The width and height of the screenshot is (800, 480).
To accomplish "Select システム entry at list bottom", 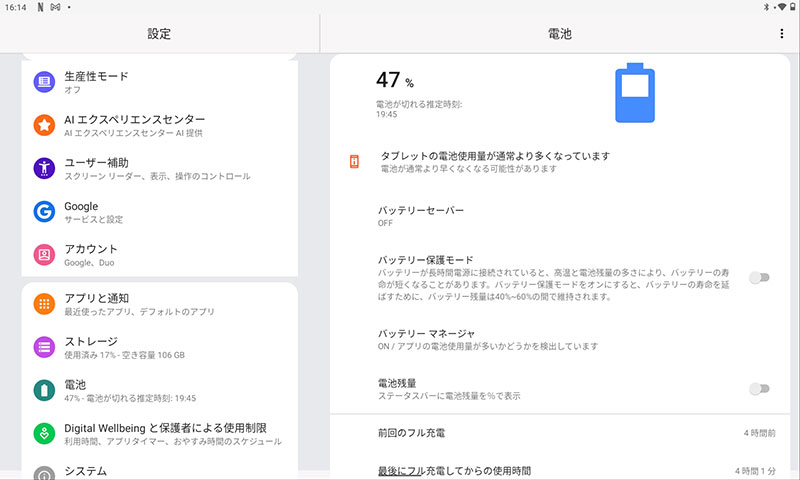I will tap(160, 471).
